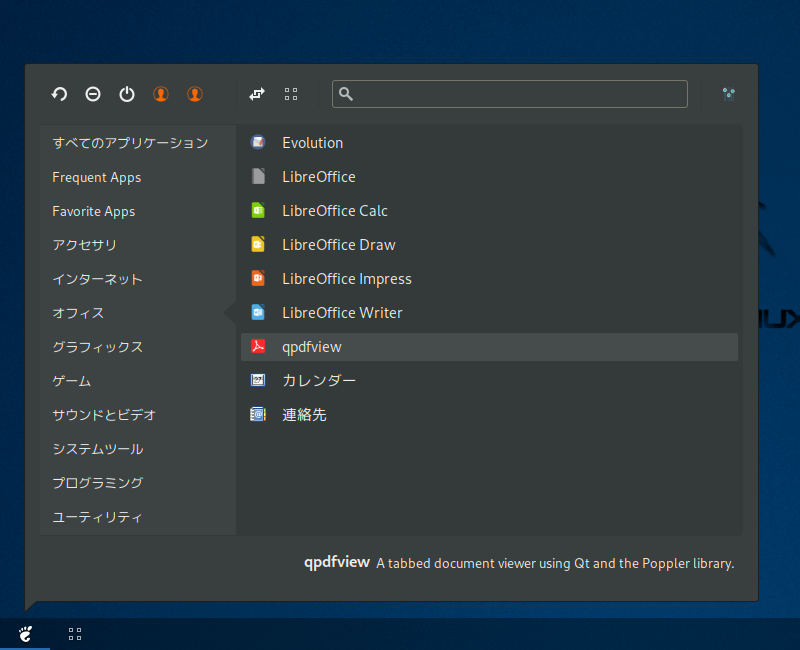Launch LibreOffice Writer
This screenshot has width=800, height=650.
[489, 313]
